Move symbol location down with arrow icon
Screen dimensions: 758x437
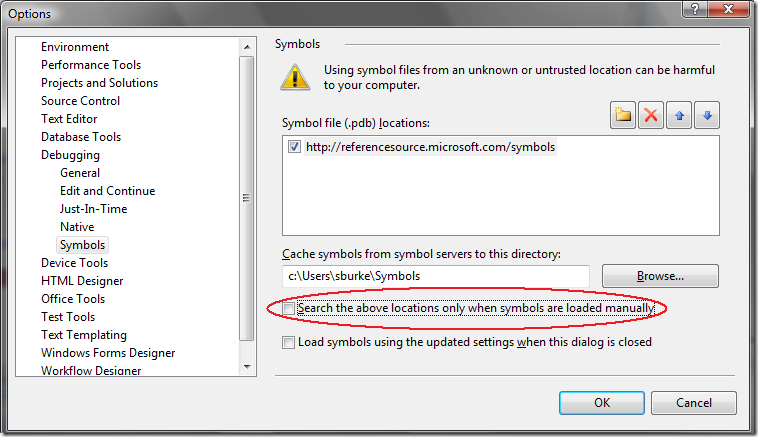coord(707,115)
